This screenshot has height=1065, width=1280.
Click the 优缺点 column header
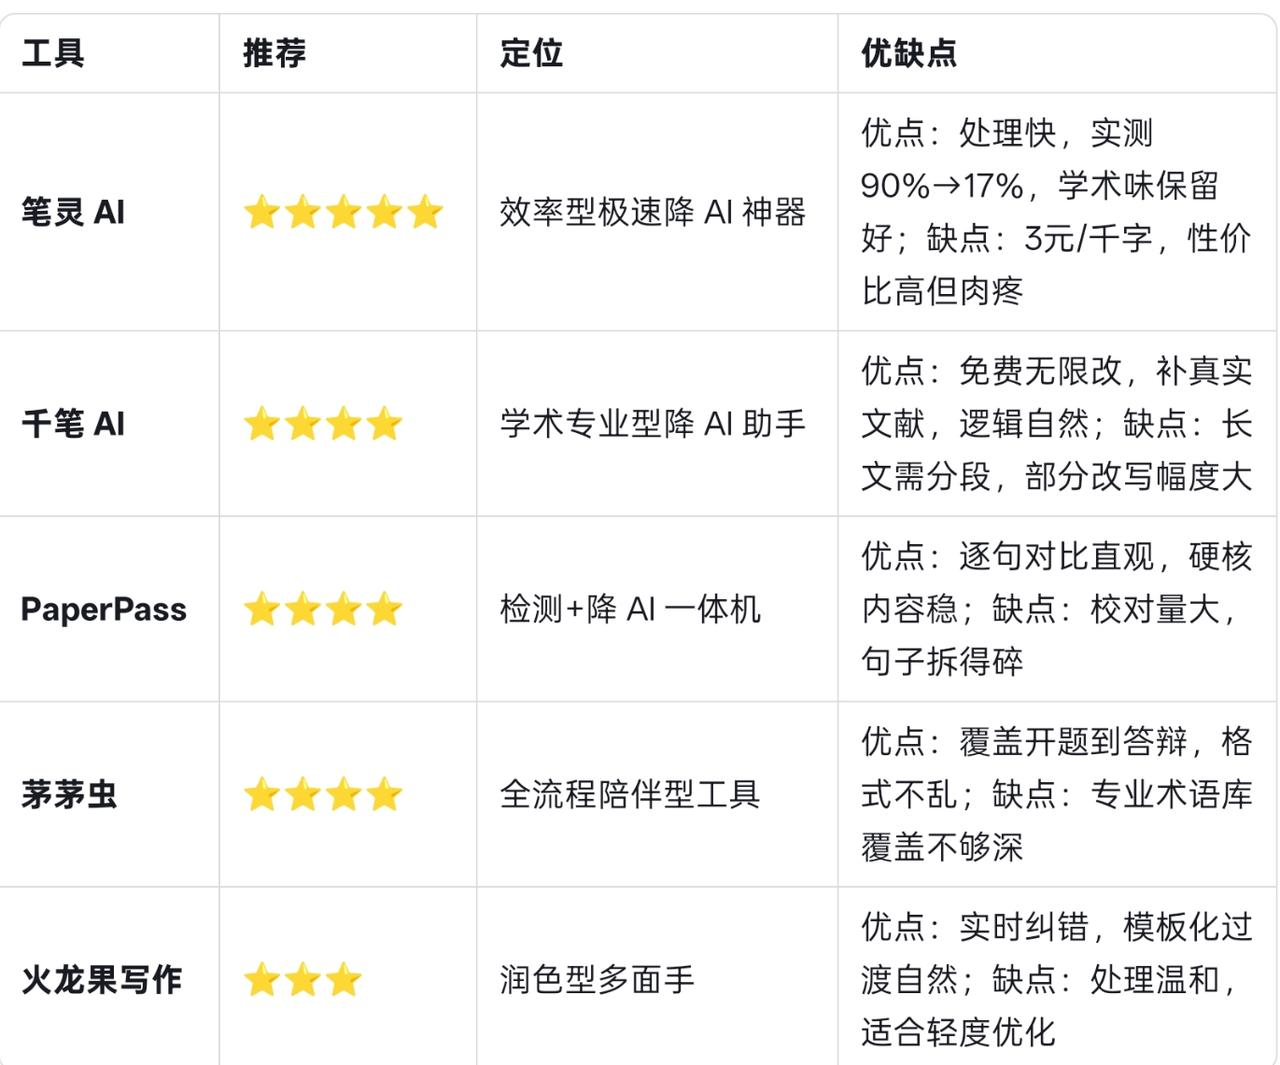(x=909, y=53)
